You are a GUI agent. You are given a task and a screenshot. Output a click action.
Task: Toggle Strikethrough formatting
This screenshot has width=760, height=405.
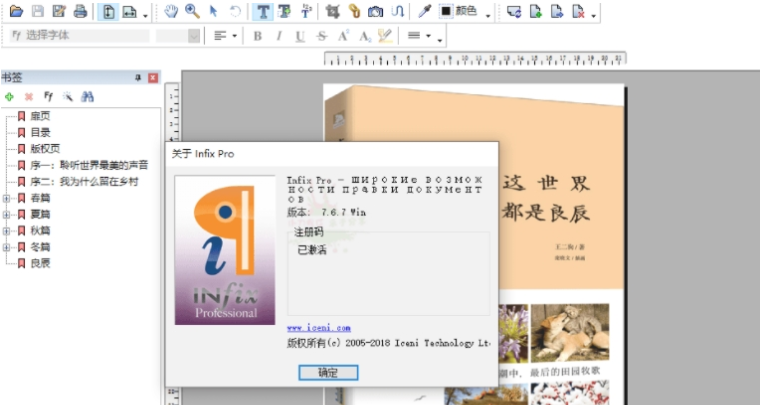[321, 36]
